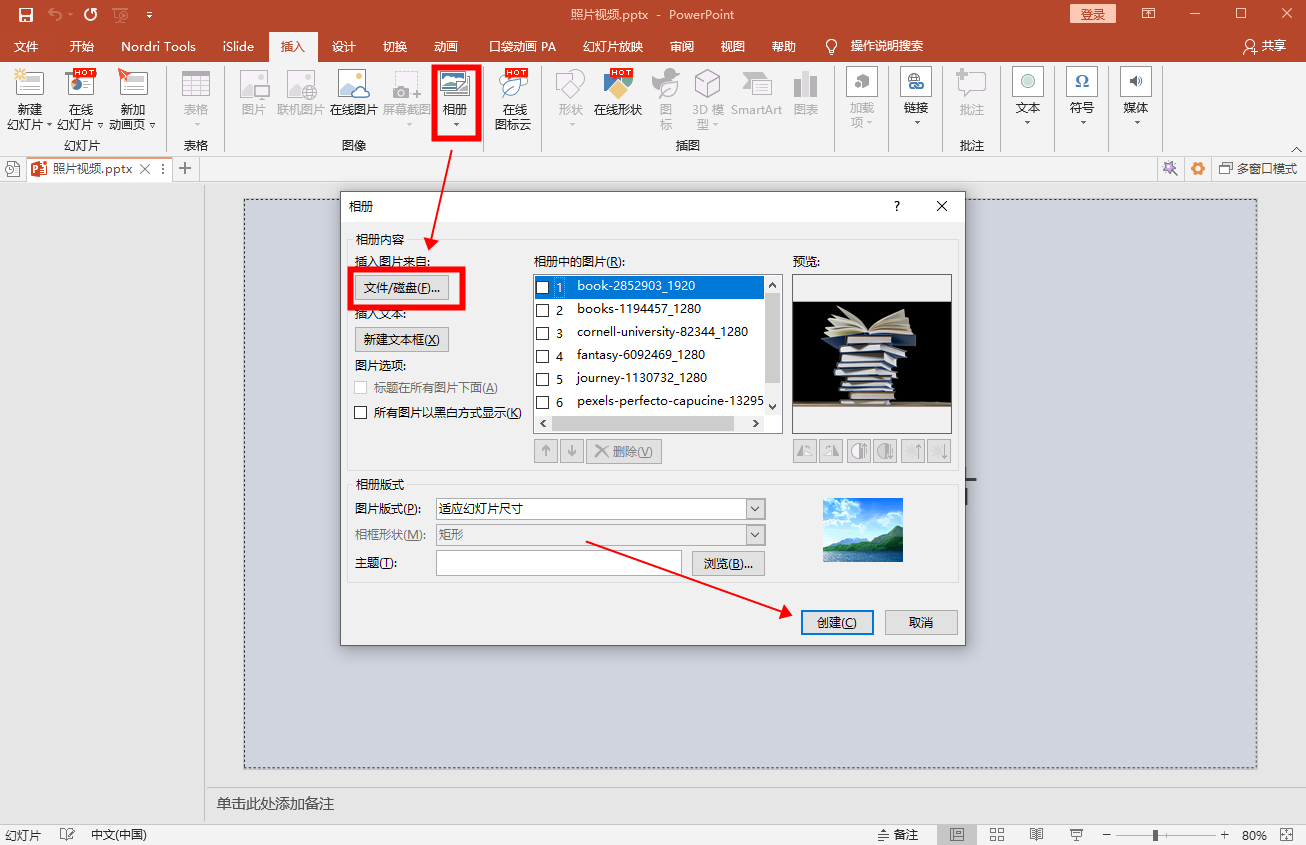This screenshot has width=1306, height=845.
Task: Check the box for cornell-university-82344_1280
Action: 543,333
